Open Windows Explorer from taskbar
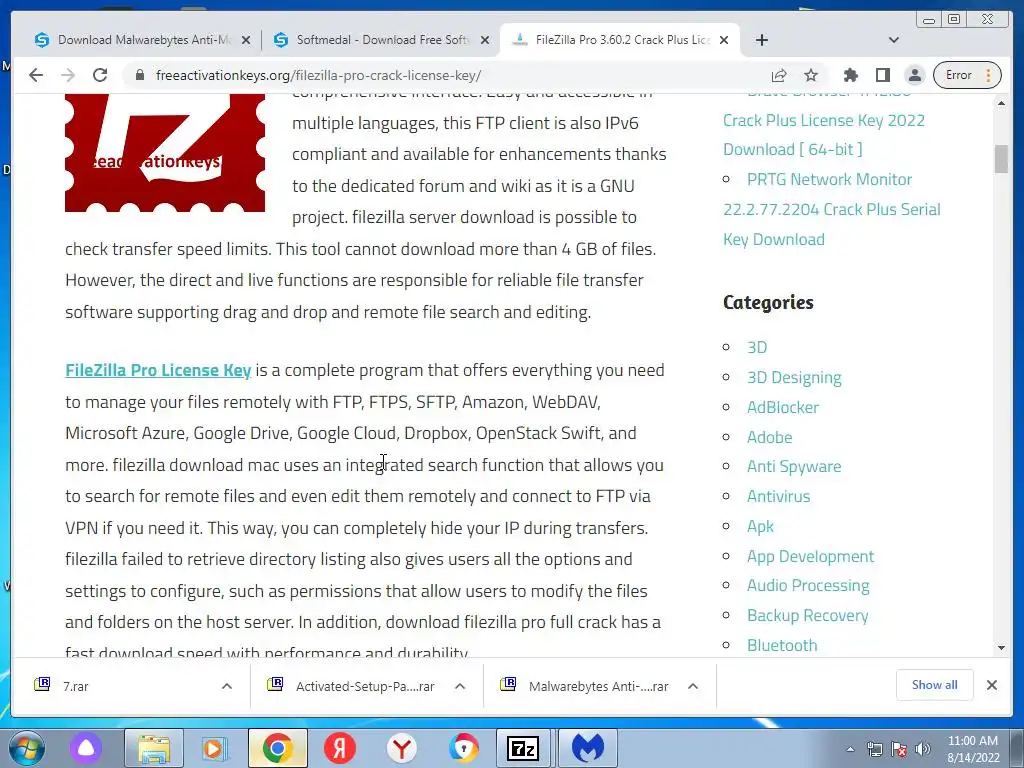Screen dimensions: 1024x768 (x=153, y=748)
